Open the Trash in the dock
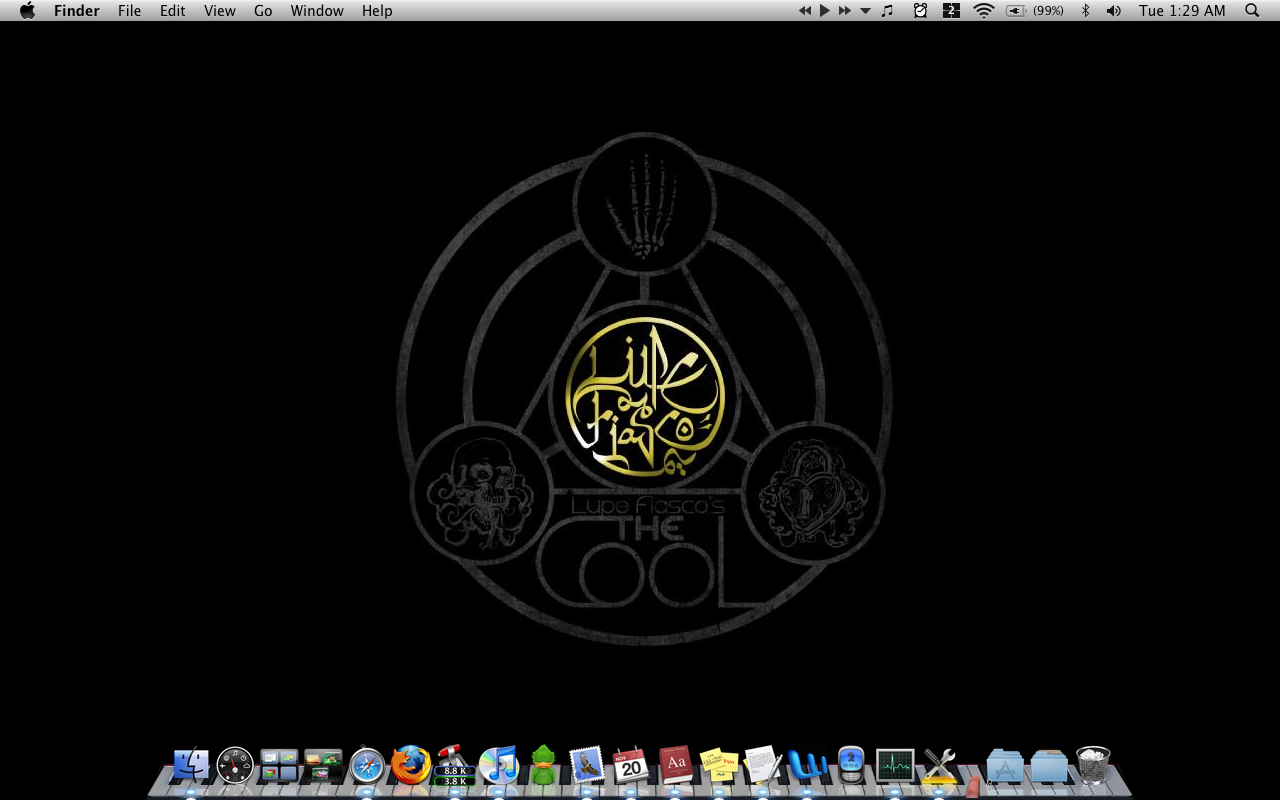 pos(1093,766)
